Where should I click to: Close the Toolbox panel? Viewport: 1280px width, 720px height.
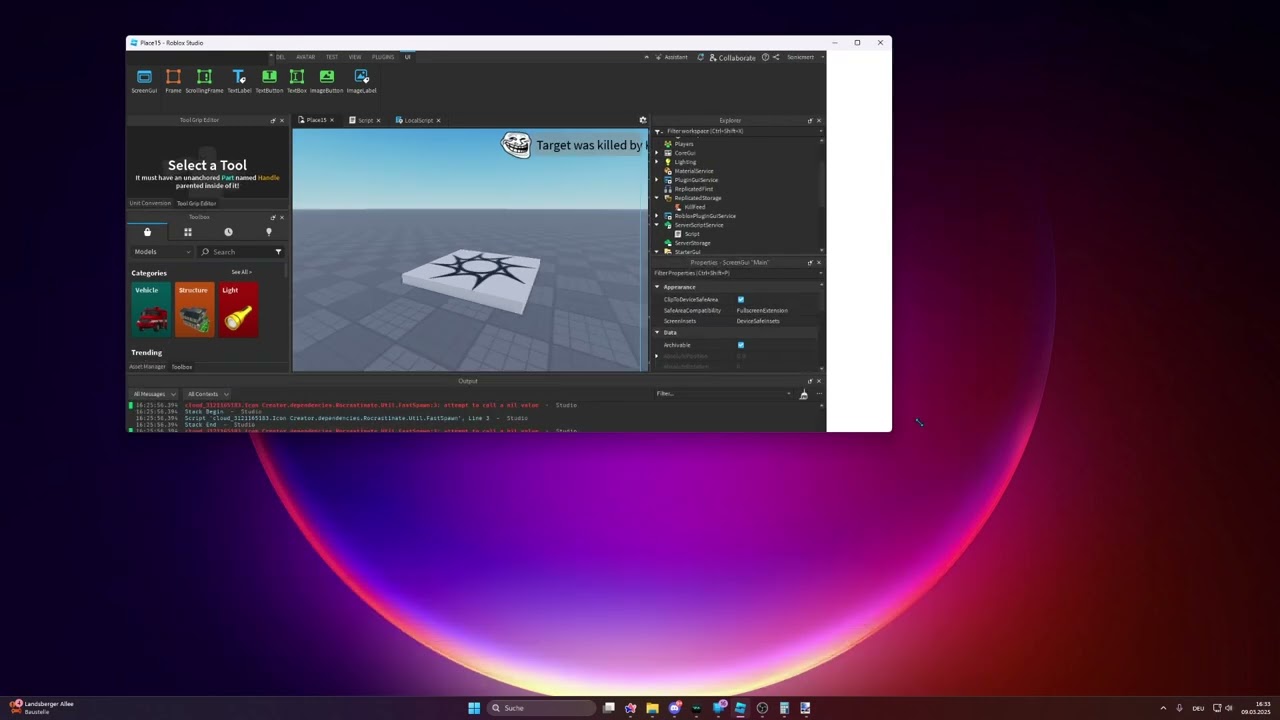tap(282, 217)
